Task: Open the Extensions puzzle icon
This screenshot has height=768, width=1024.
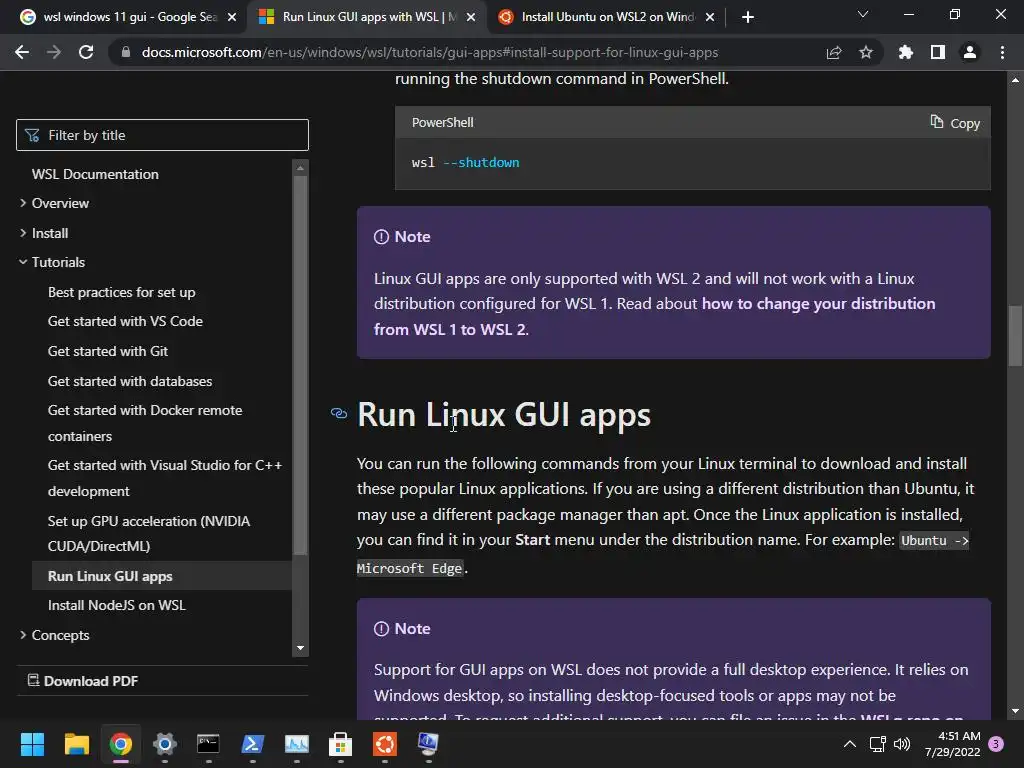Action: pos(905,52)
